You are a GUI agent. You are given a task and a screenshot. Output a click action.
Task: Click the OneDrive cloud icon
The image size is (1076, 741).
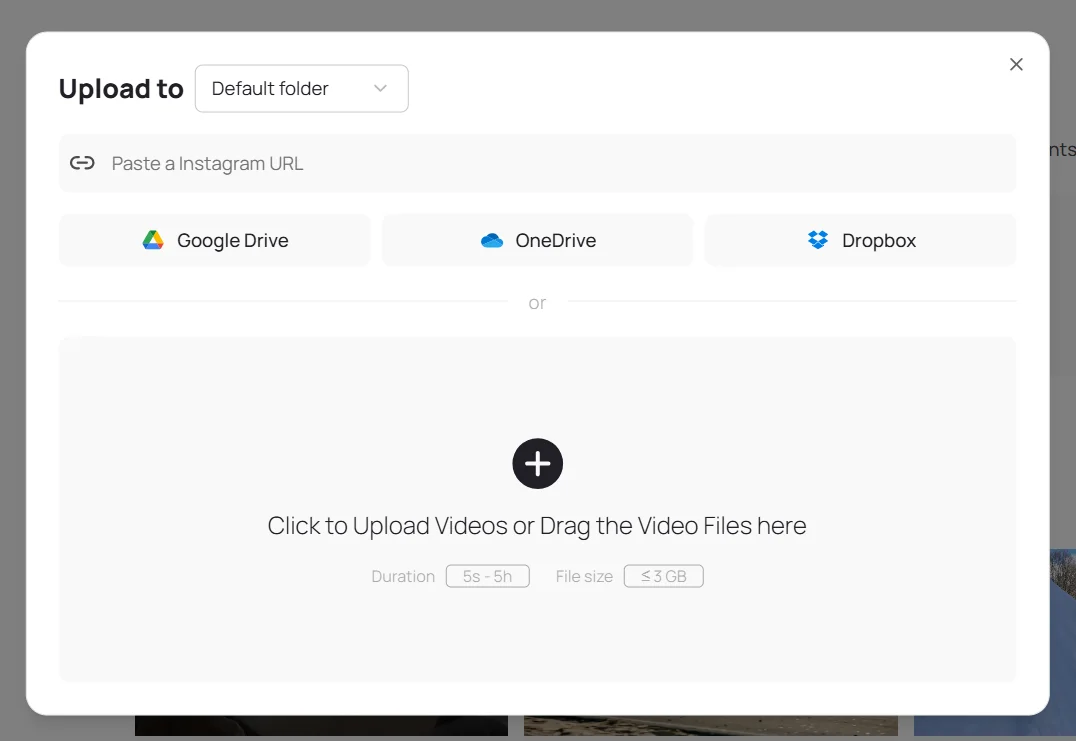click(491, 240)
